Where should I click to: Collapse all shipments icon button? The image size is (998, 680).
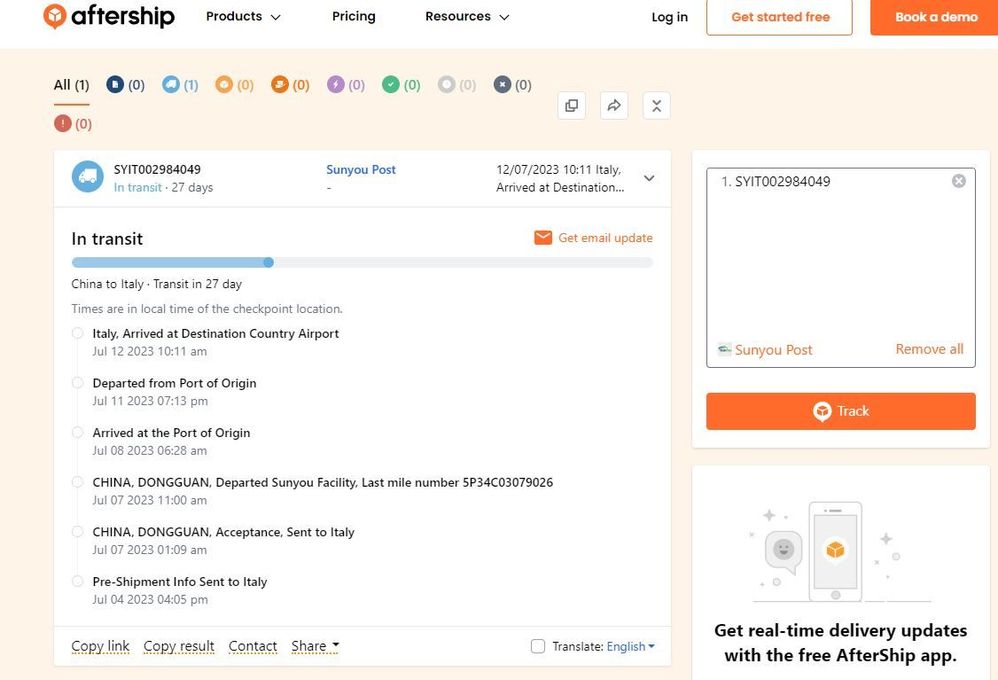coord(657,106)
